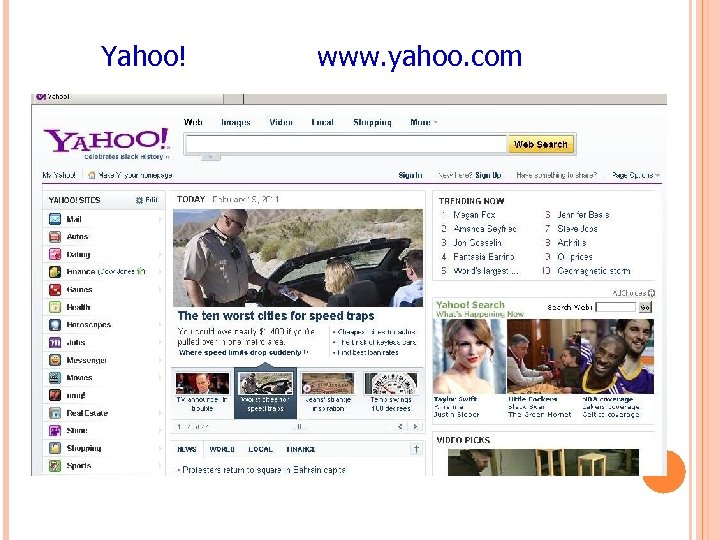The height and width of the screenshot is (540, 720).
Task: Open the Games sidebar icon
Action: [x=55, y=290]
